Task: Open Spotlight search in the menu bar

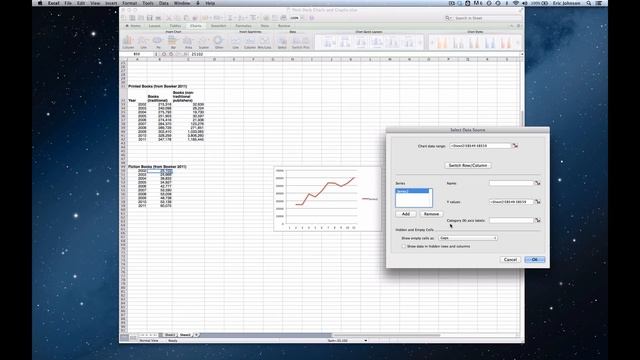Action: point(589,3)
